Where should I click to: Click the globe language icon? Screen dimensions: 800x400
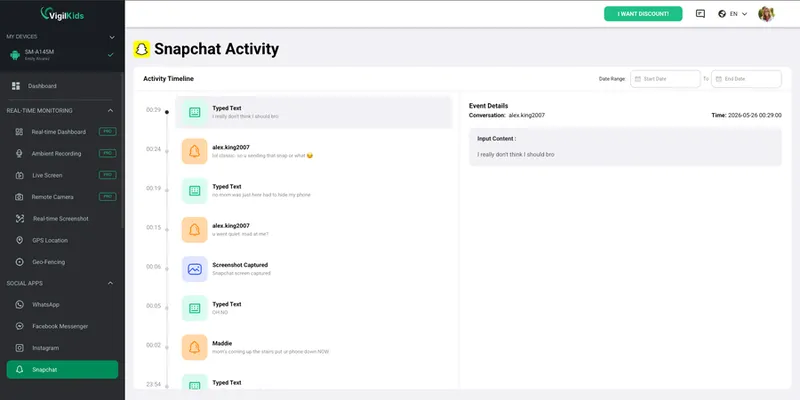(x=722, y=14)
